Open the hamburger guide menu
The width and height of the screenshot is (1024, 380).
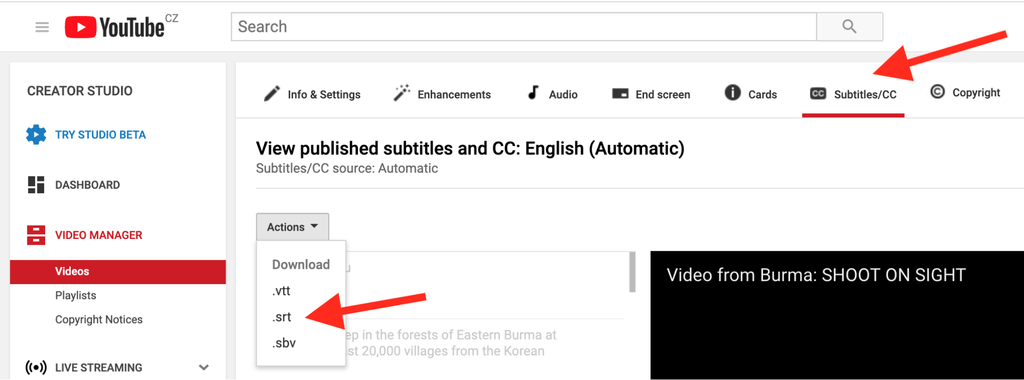(x=42, y=27)
